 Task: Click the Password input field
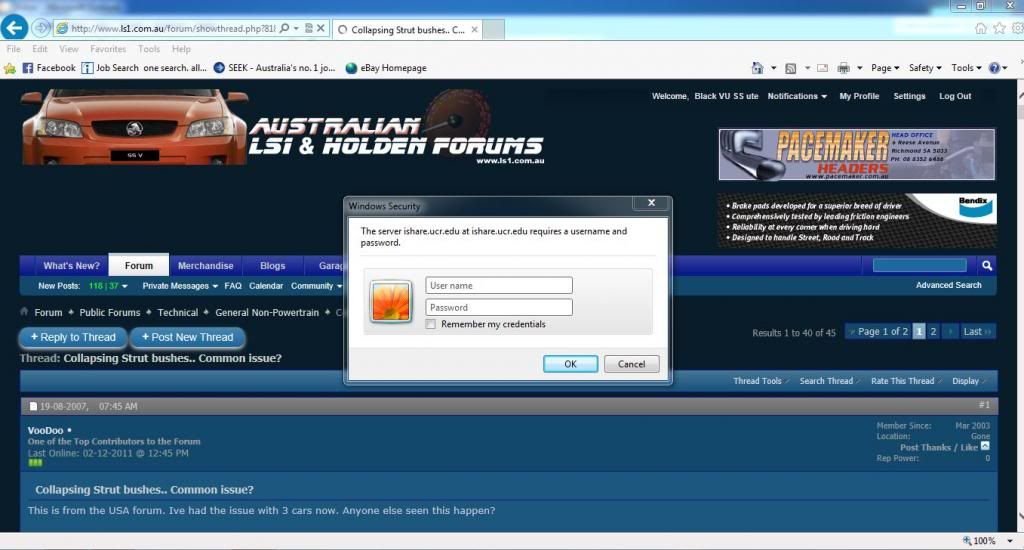click(499, 308)
